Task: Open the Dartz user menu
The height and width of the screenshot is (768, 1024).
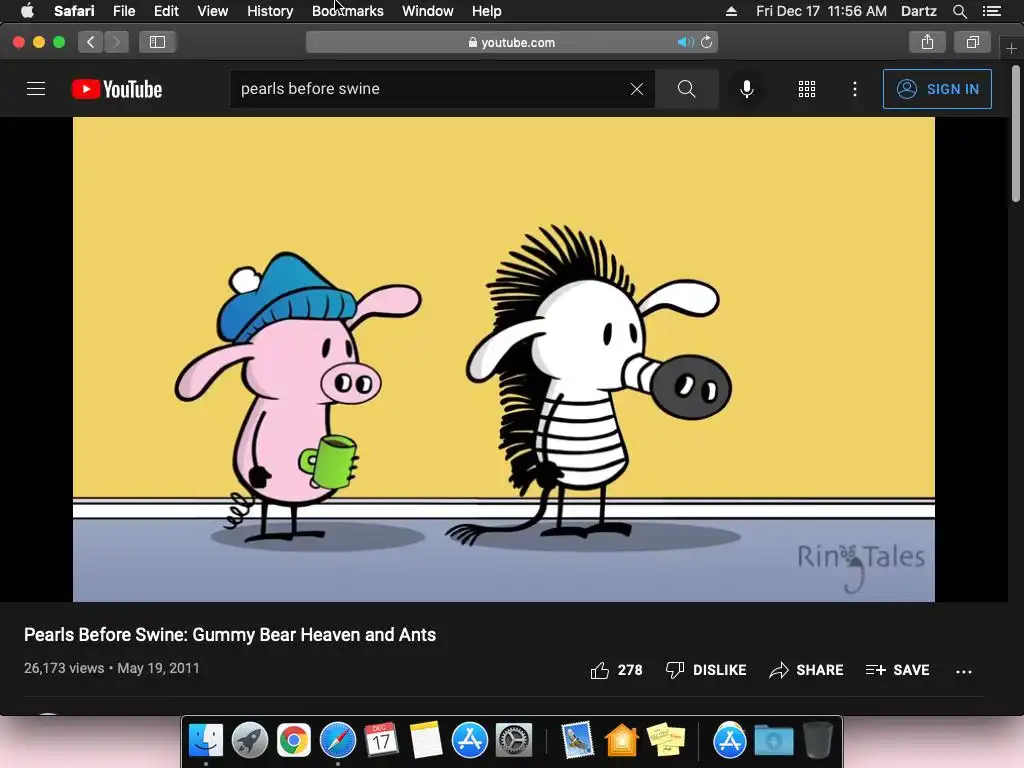Action: coord(918,11)
